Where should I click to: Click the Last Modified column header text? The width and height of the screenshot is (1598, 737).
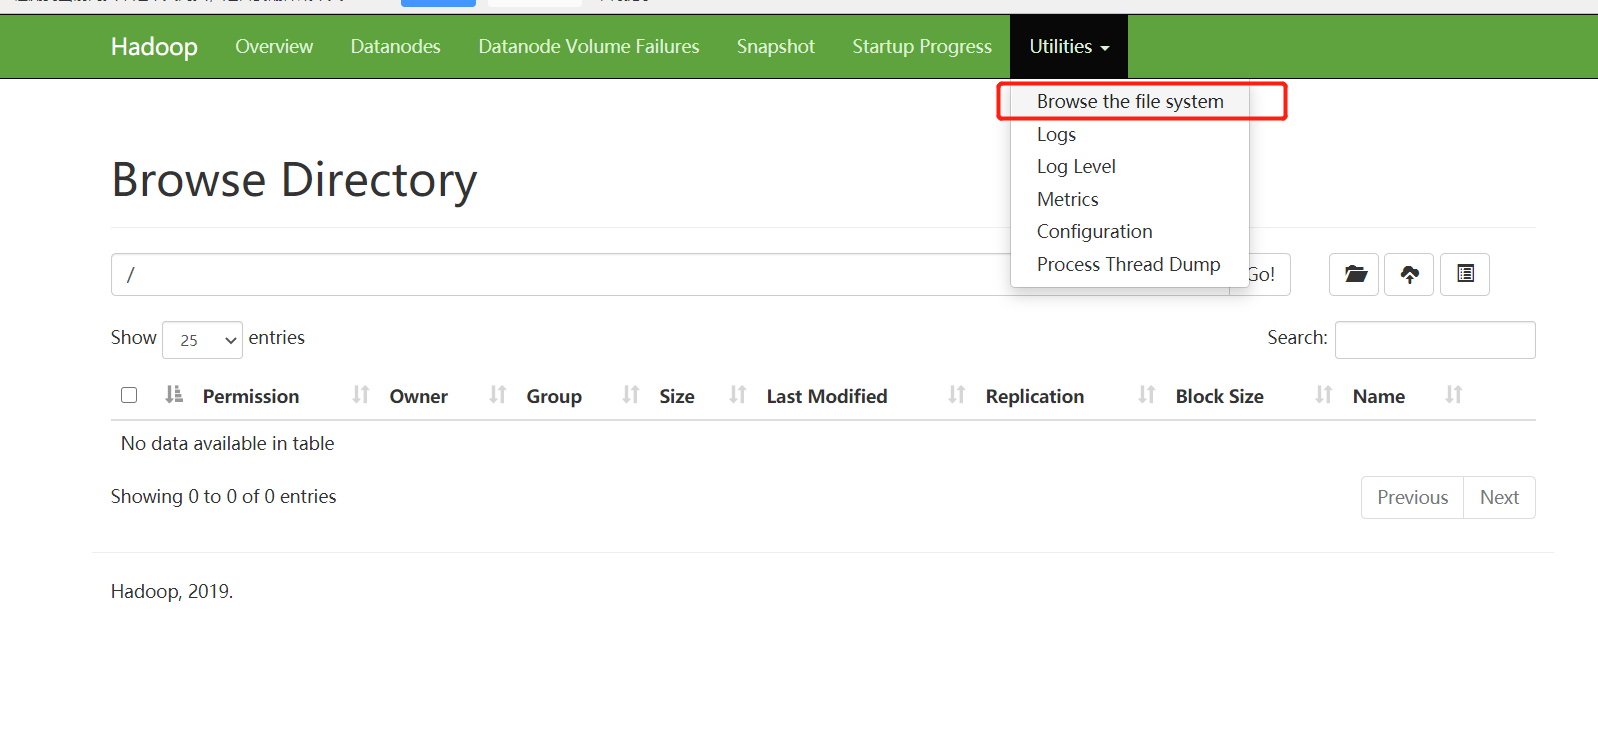(x=827, y=396)
